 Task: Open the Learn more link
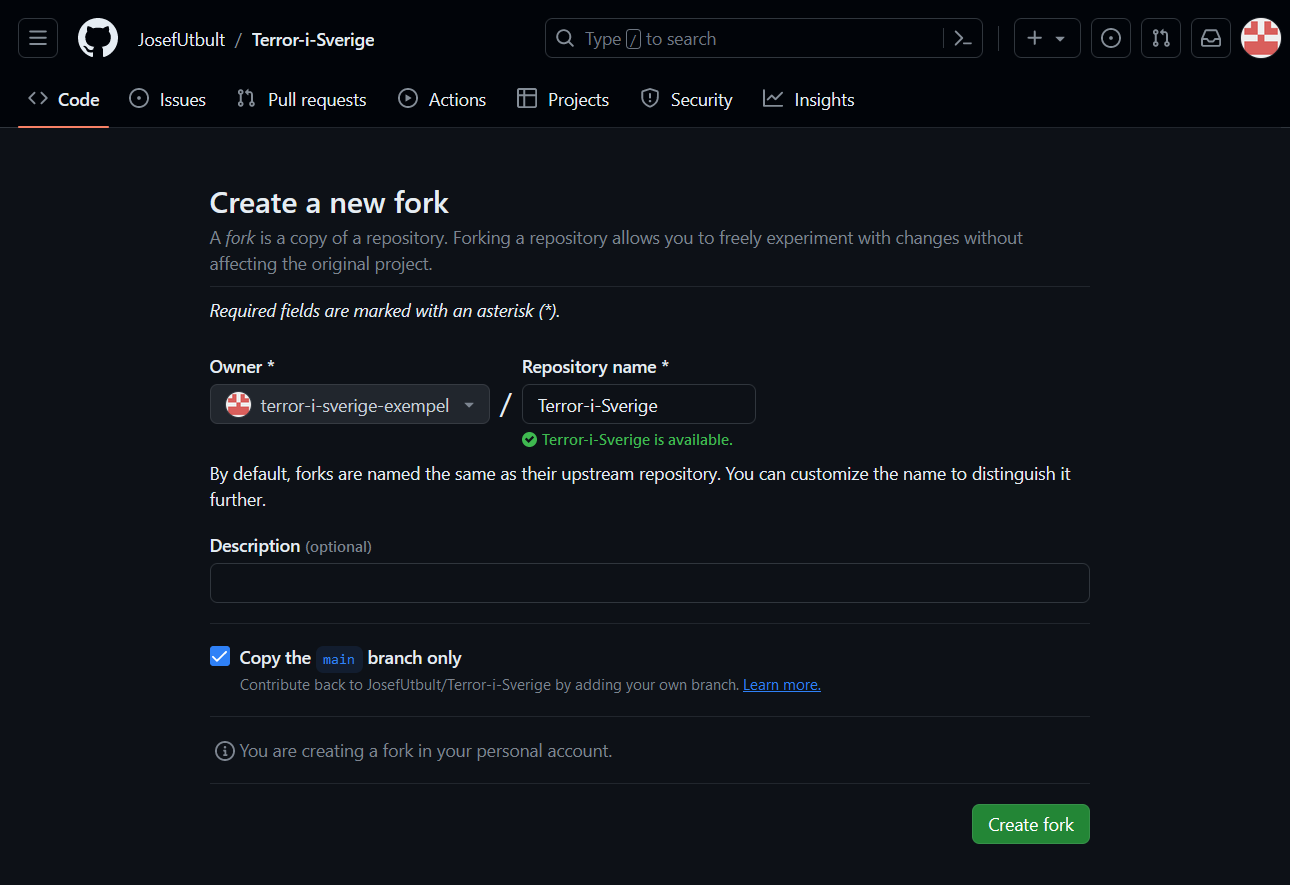(782, 685)
